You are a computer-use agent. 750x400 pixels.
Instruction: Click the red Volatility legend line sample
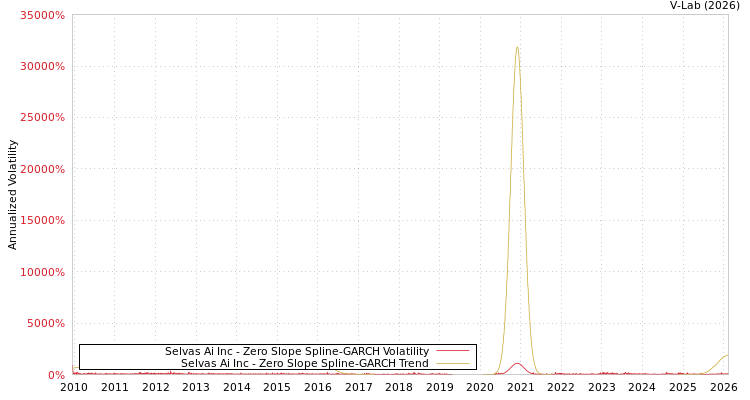tap(453, 351)
